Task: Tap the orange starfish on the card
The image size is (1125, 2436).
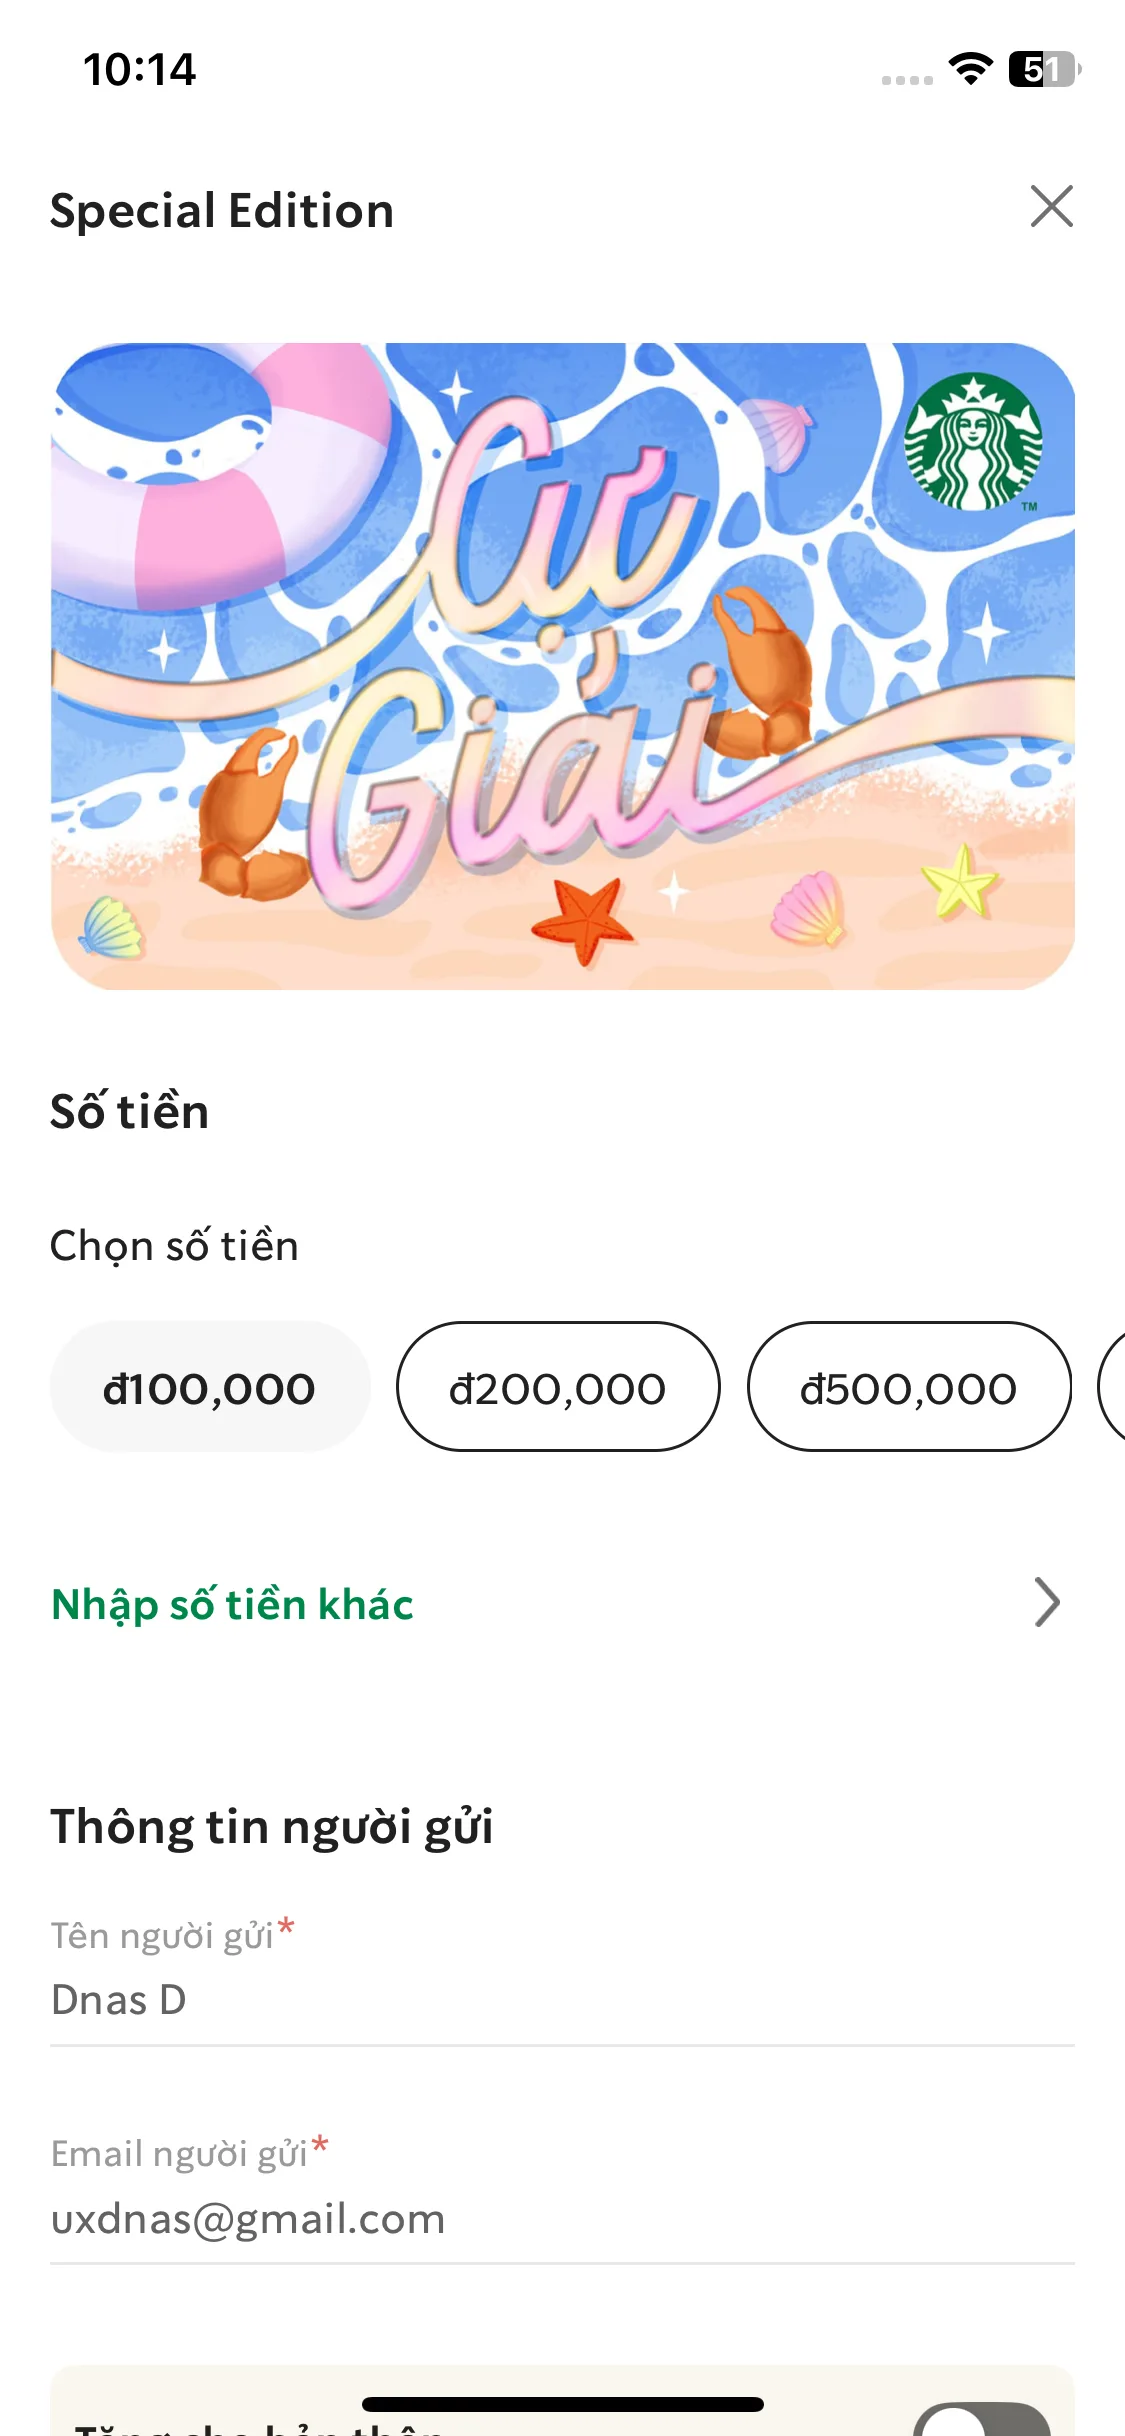Action: [583, 920]
